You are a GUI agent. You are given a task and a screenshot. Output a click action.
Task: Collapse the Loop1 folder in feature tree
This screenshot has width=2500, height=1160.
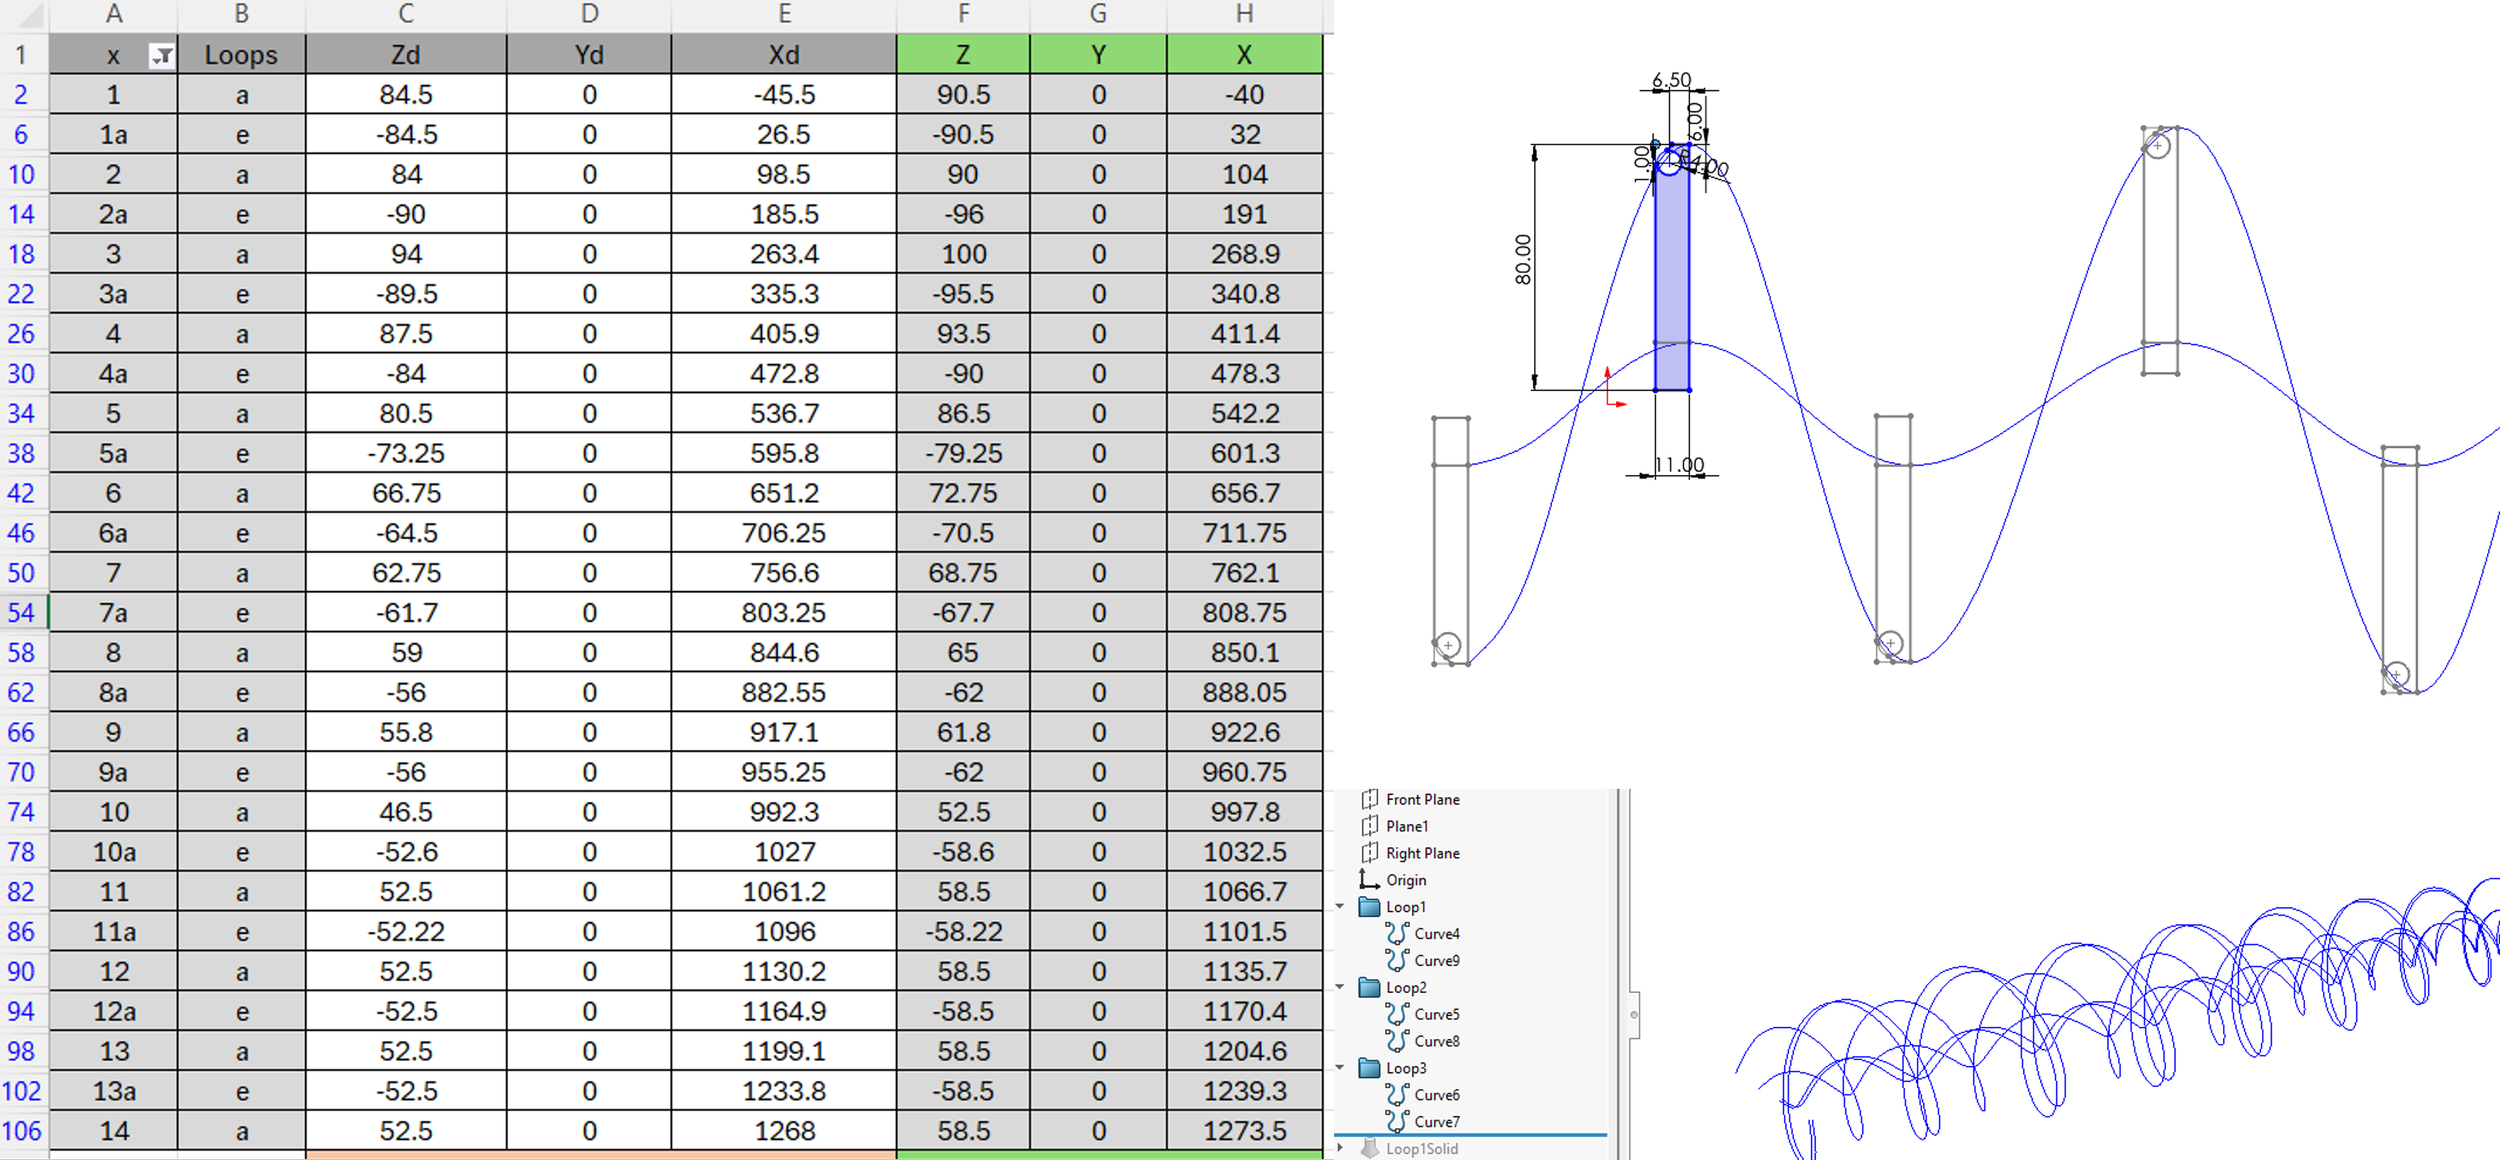coord(1341,906)
